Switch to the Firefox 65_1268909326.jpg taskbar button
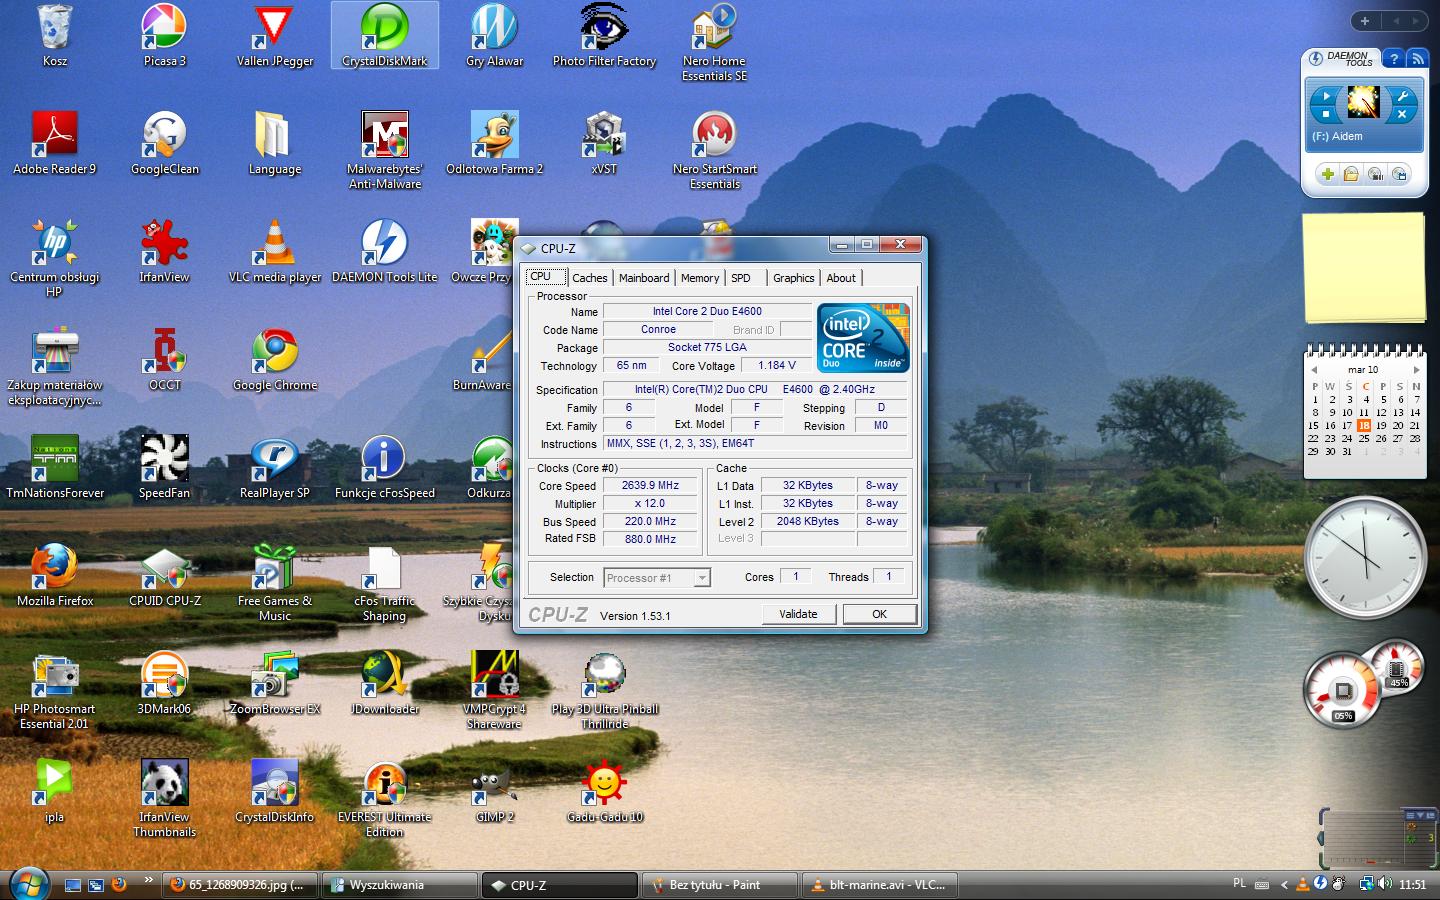 240,885
